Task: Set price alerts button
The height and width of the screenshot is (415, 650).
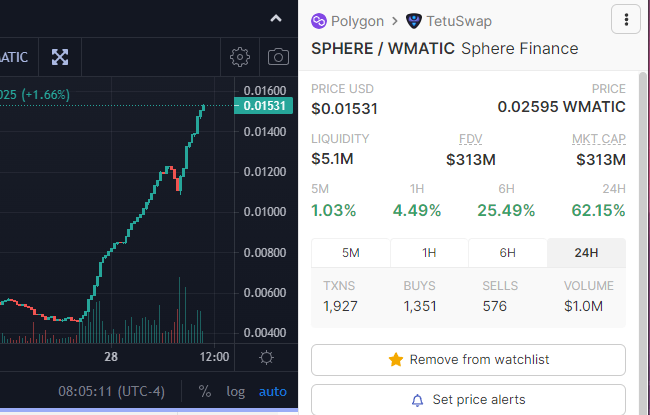Action: coord(468,400)
